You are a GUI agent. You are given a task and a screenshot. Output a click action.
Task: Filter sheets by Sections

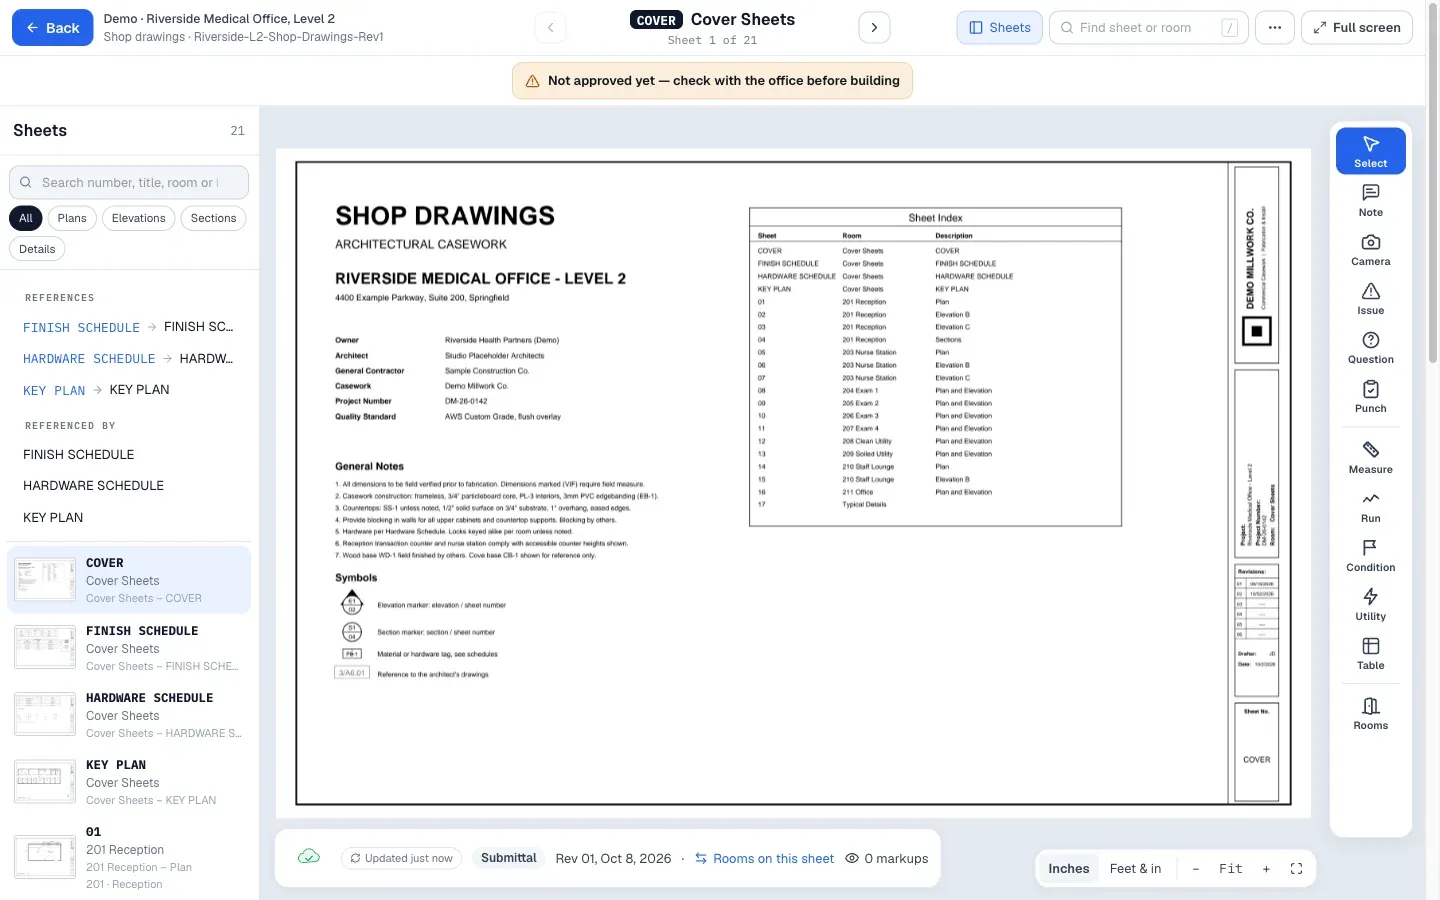point(213,218)
